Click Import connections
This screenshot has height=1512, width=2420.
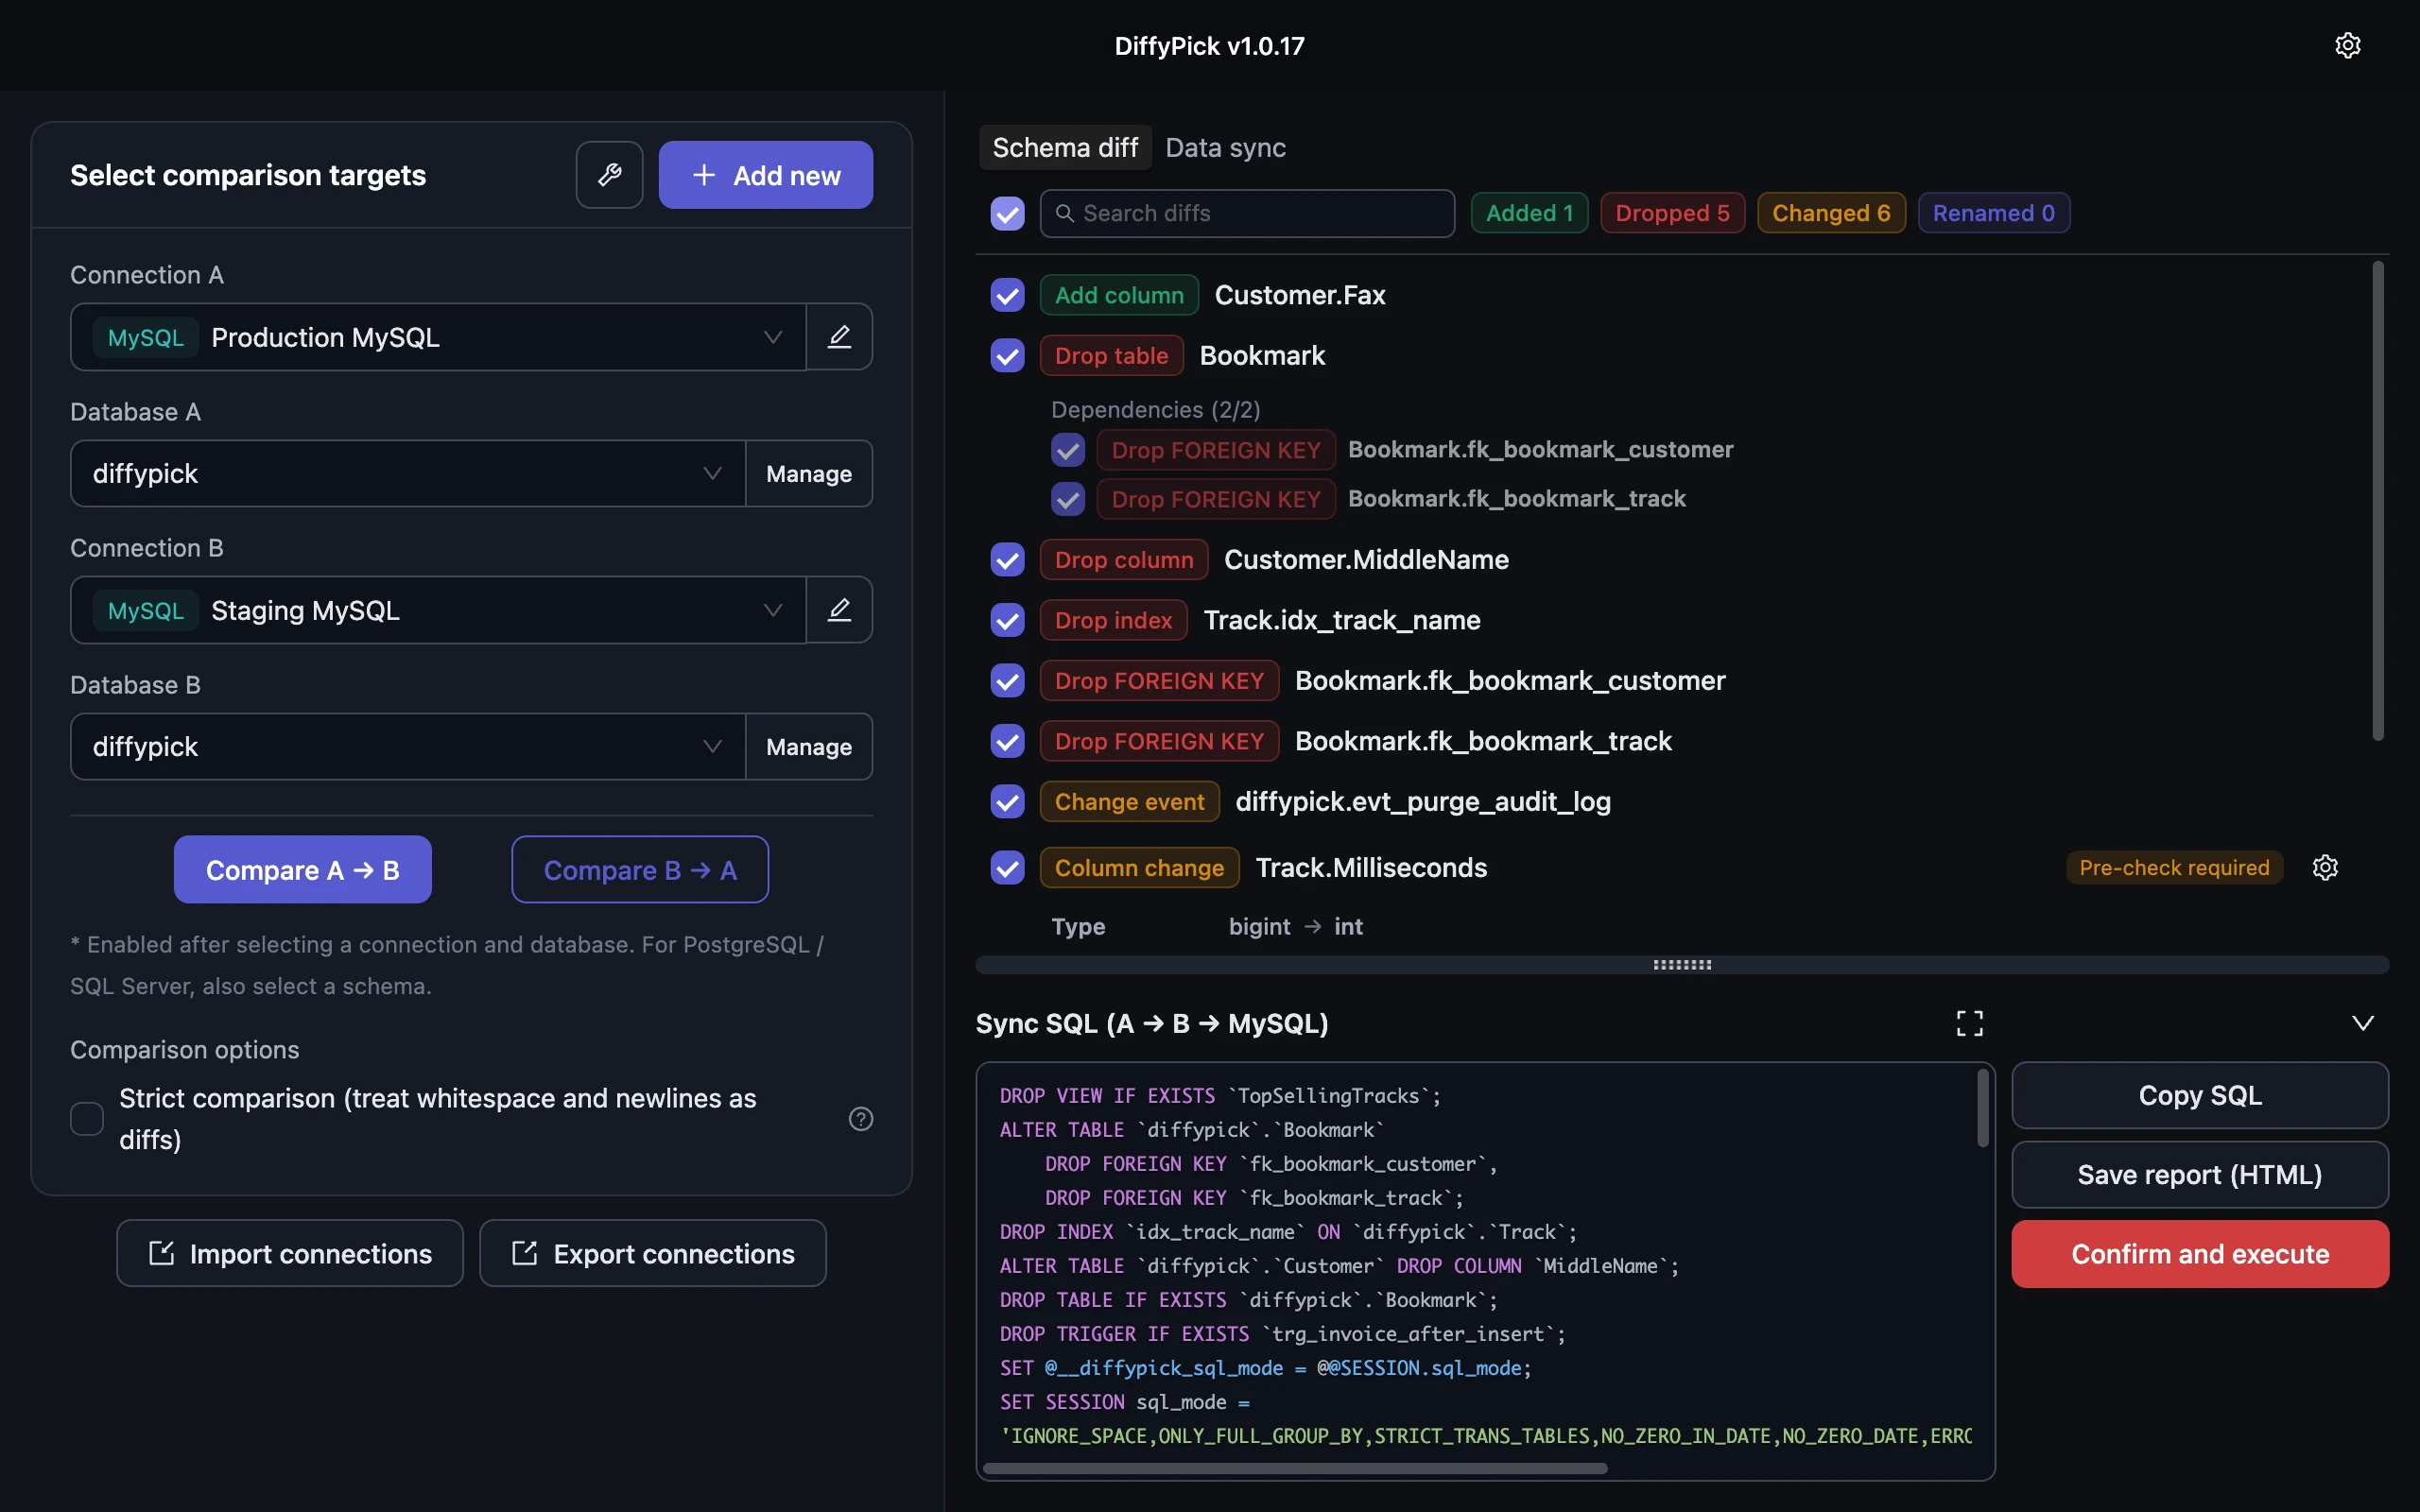[x=290, y=1253]
